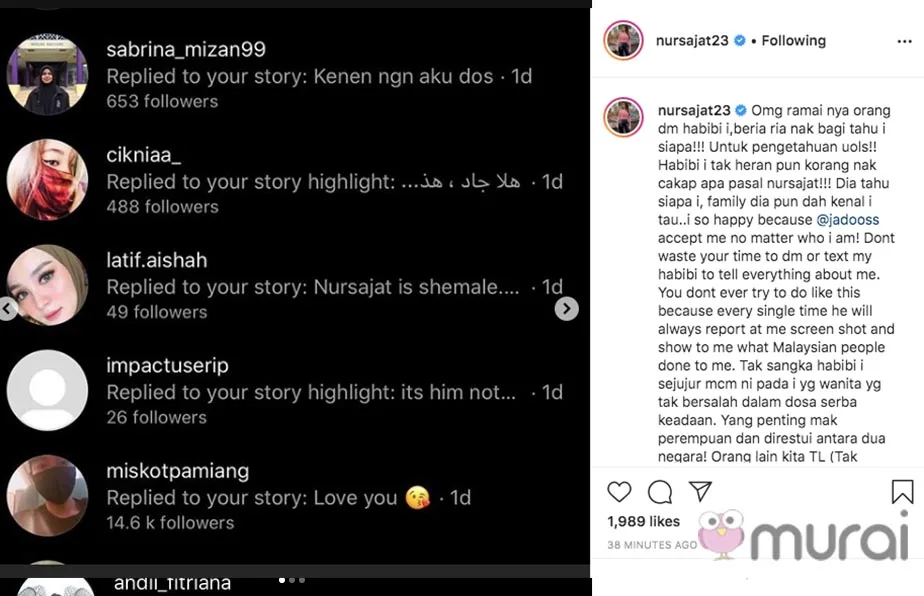924x596 pixels.
Task: View the 1,989 likes list
Action: click(x=643, y=521)
